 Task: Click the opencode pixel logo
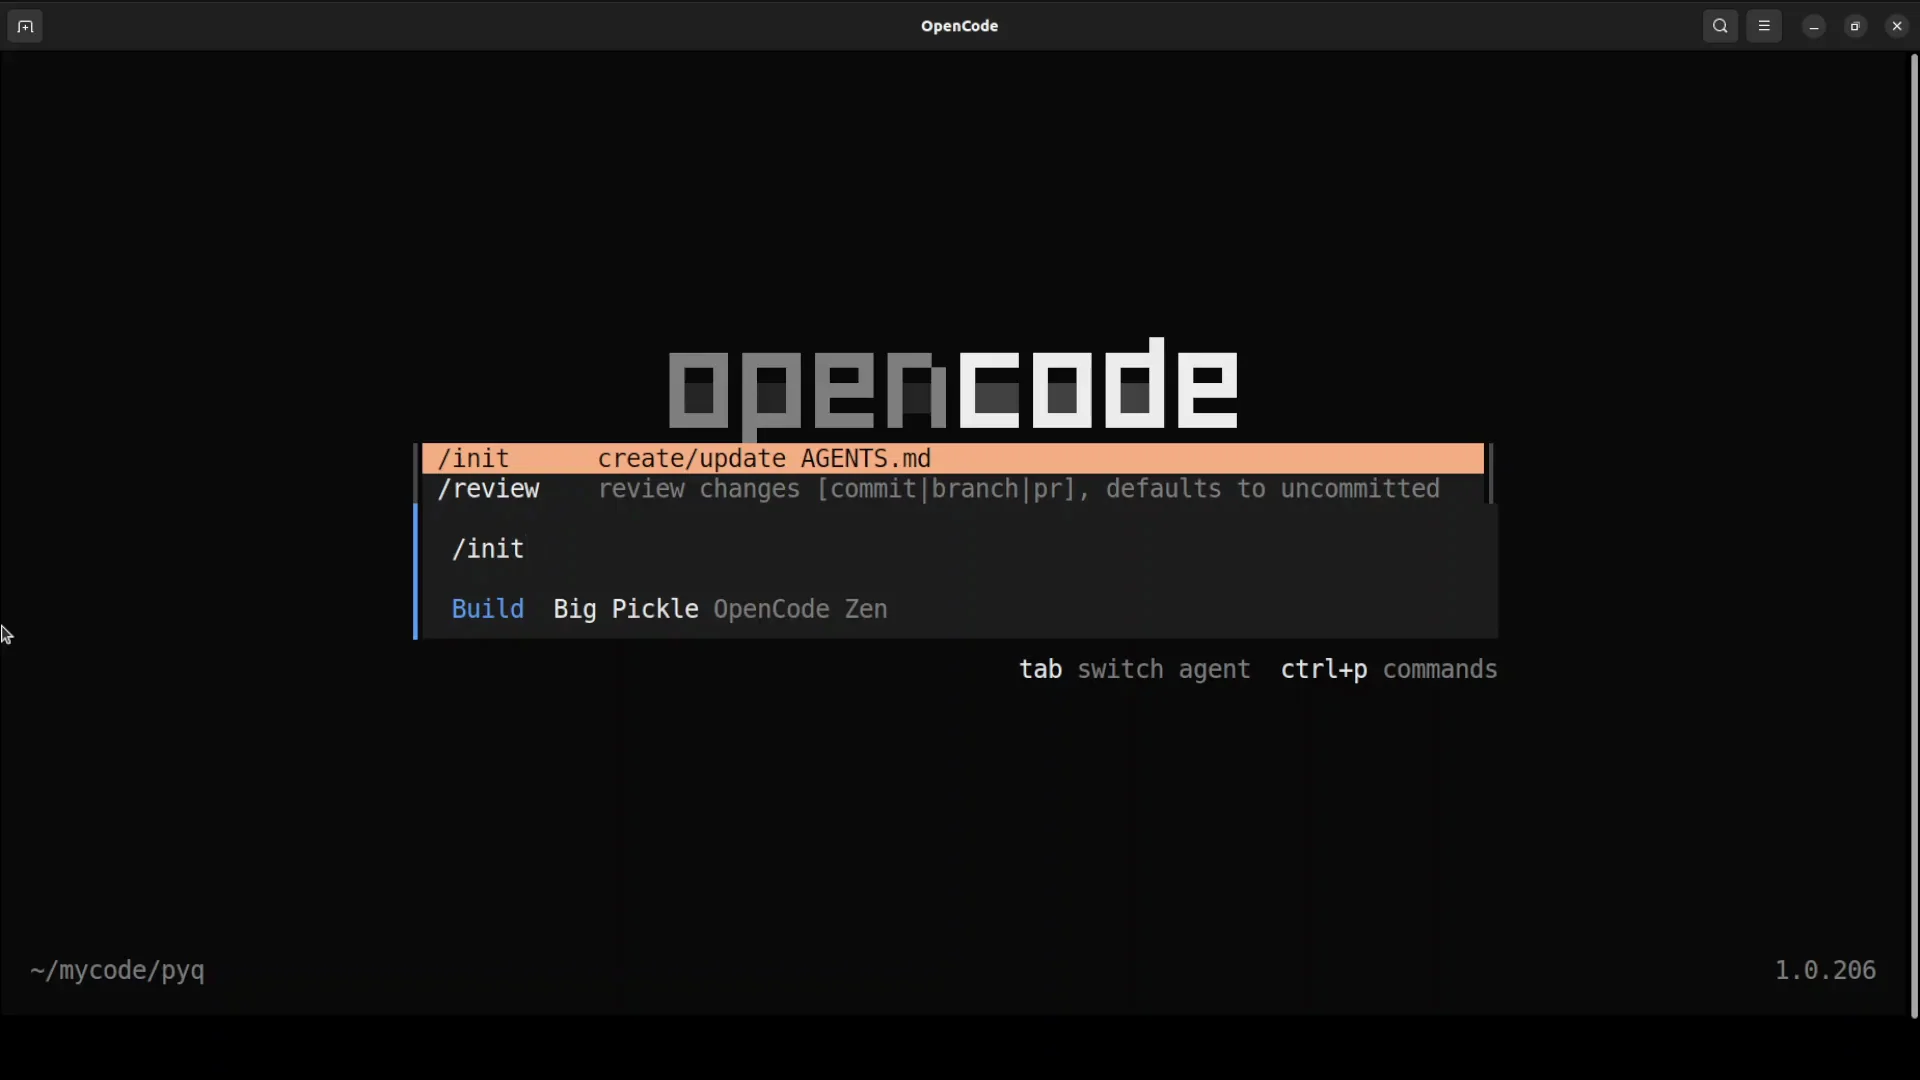953,386
